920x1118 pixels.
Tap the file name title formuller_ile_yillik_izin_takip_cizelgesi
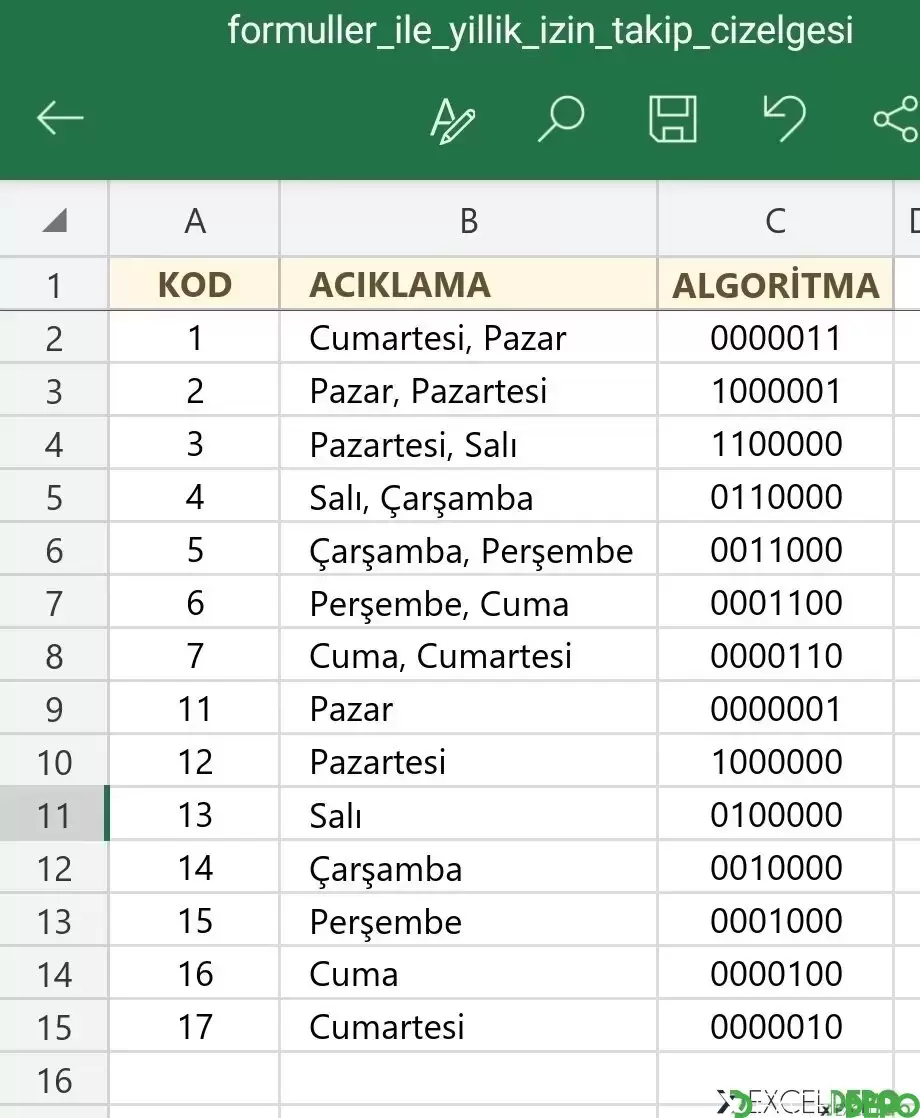click(x=540, y=30)
